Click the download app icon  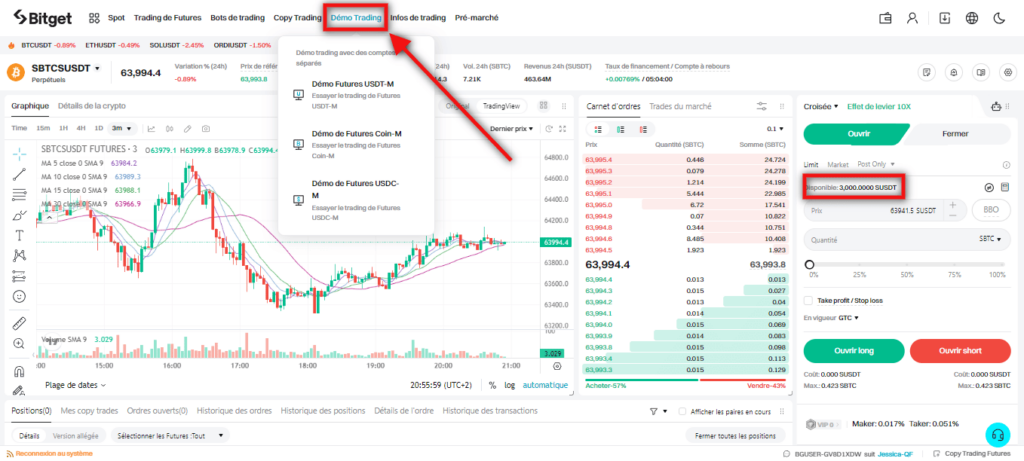[x=944, y=18]
